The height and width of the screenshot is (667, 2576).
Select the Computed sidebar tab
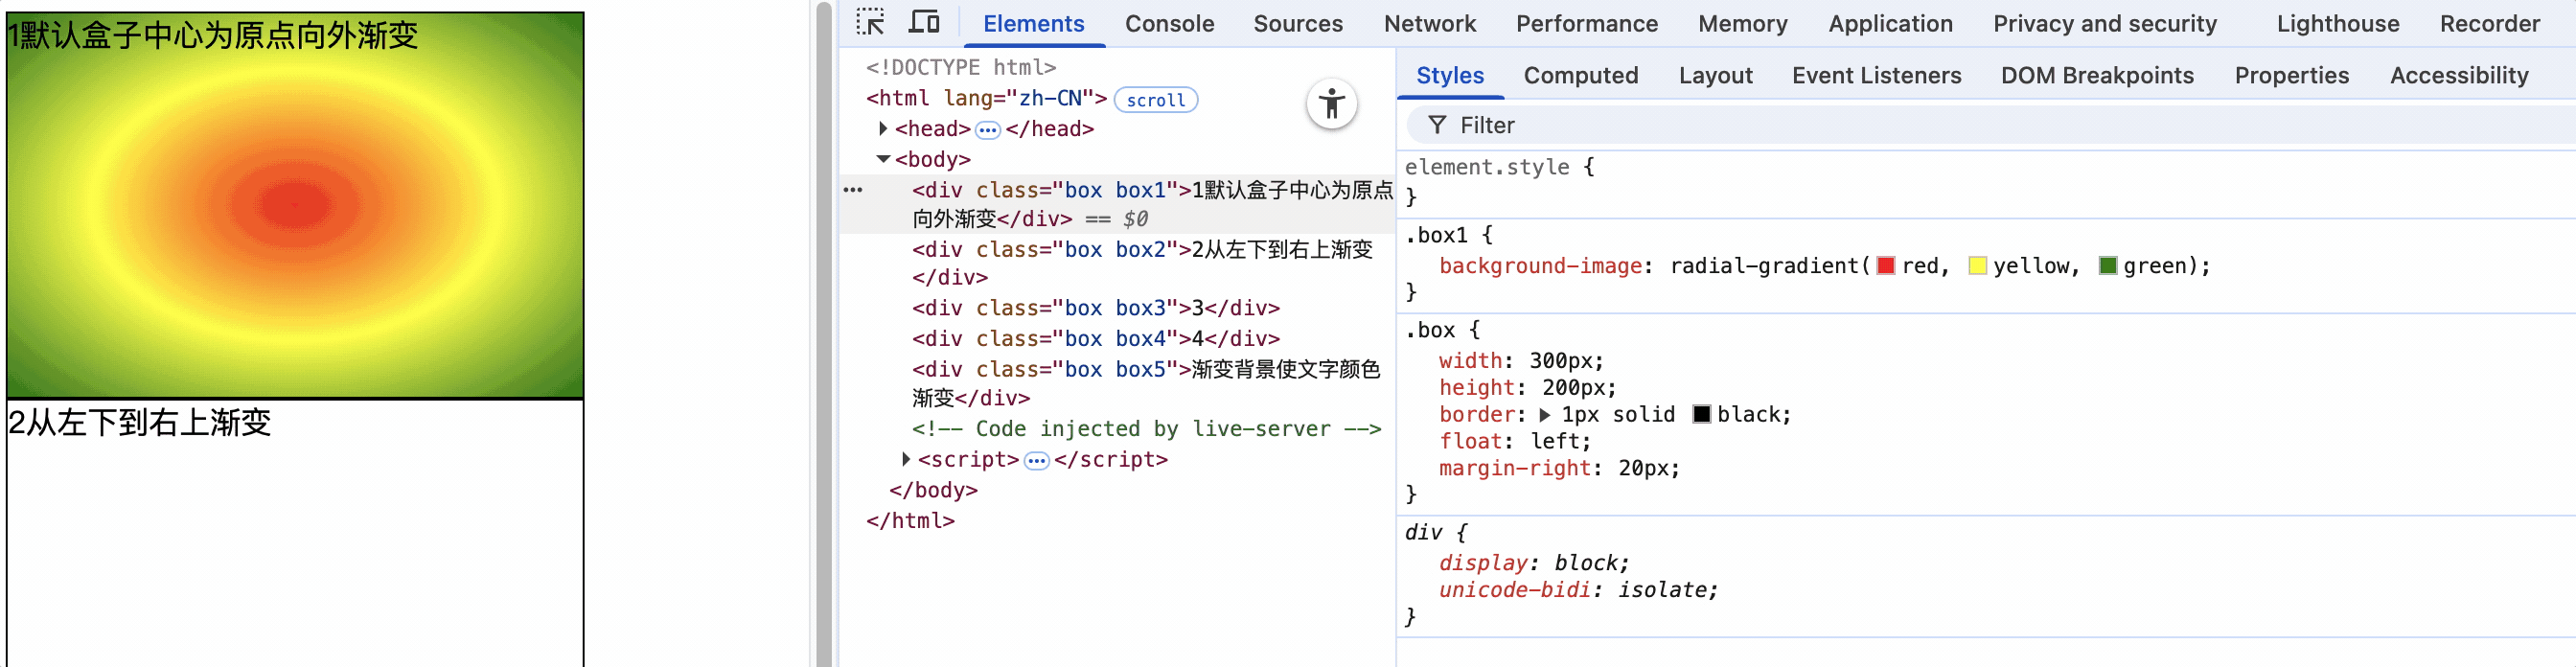[x=1580, y=76]
